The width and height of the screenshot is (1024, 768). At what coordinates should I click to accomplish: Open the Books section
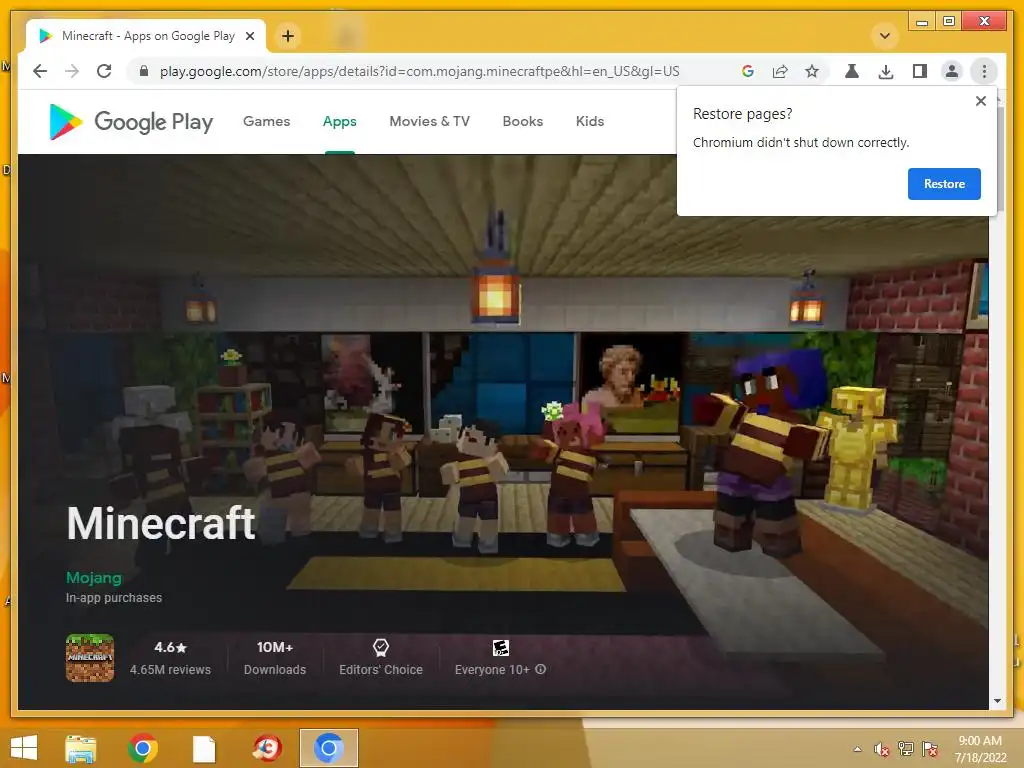pyautogui.click(x=522, y=121)
